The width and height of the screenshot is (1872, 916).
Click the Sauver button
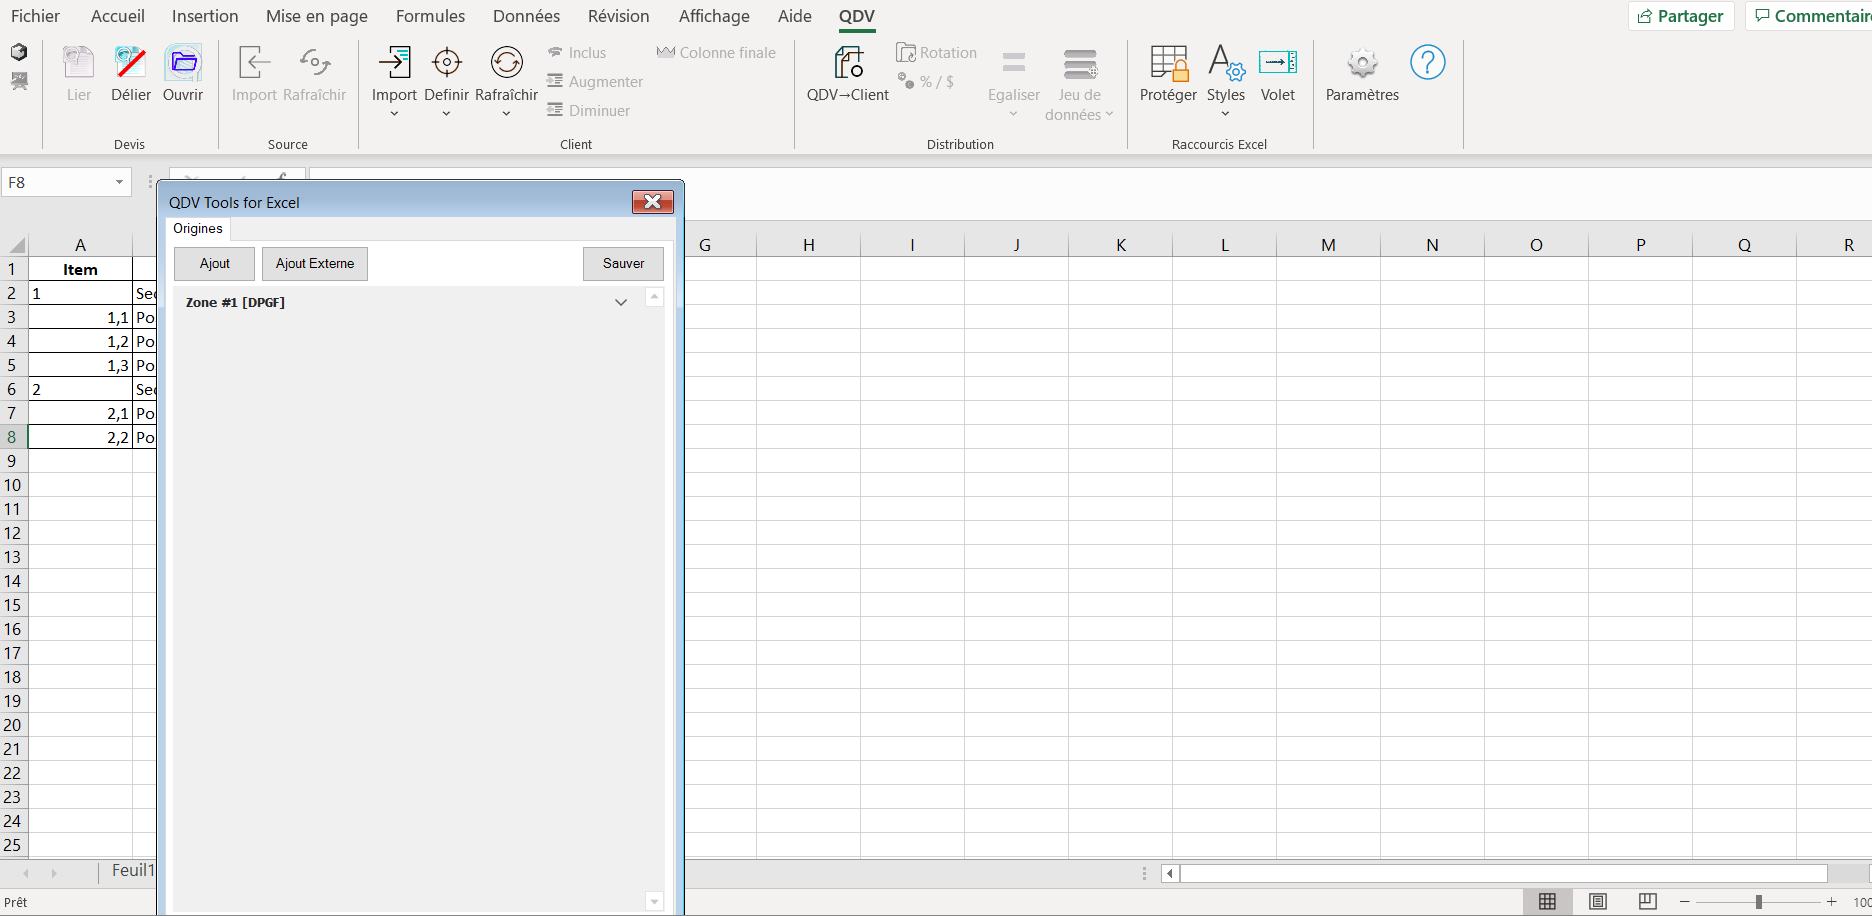tap(624, 264)
